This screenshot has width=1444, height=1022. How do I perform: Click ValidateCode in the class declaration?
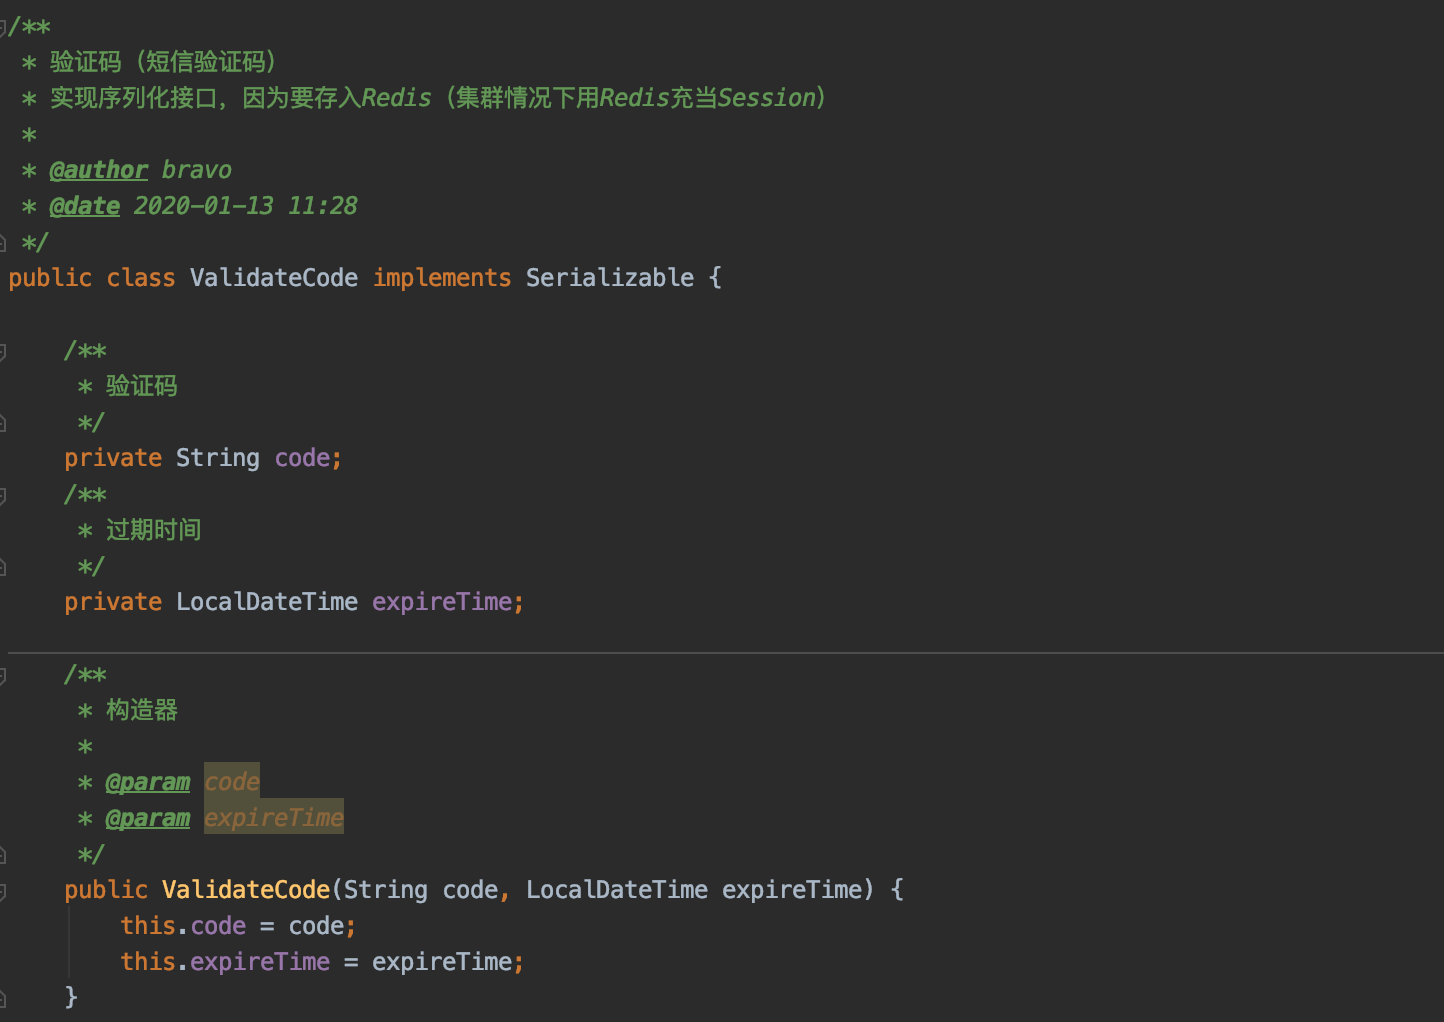pos(273,278)
